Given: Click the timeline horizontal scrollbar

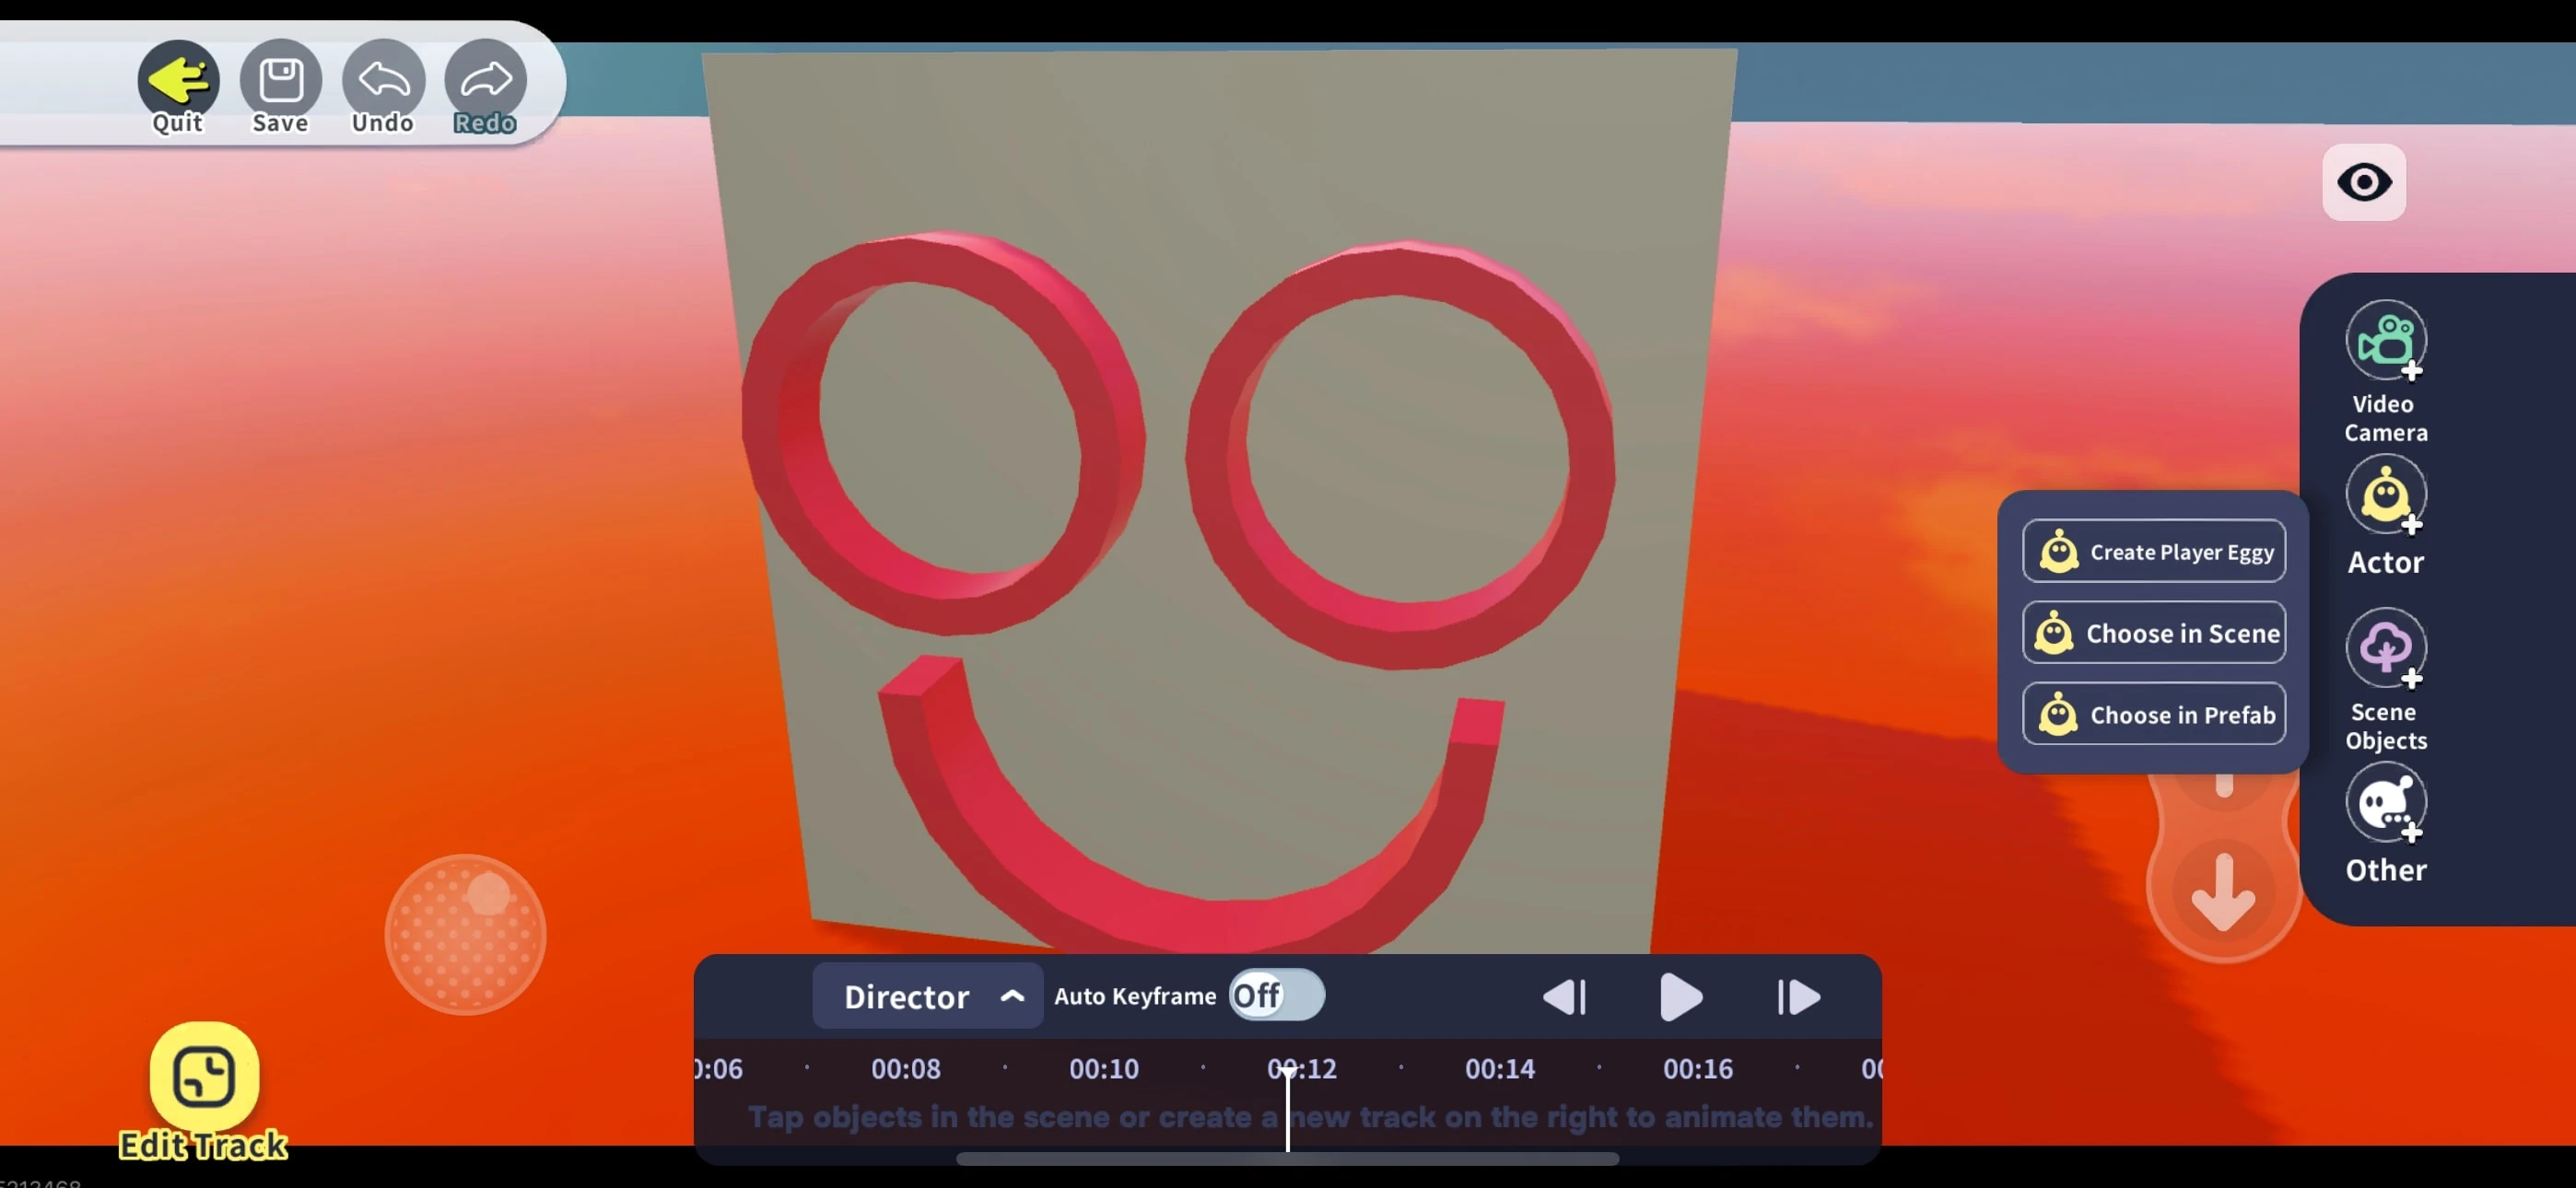Looking at the screenshot, I should 1287,1159.
